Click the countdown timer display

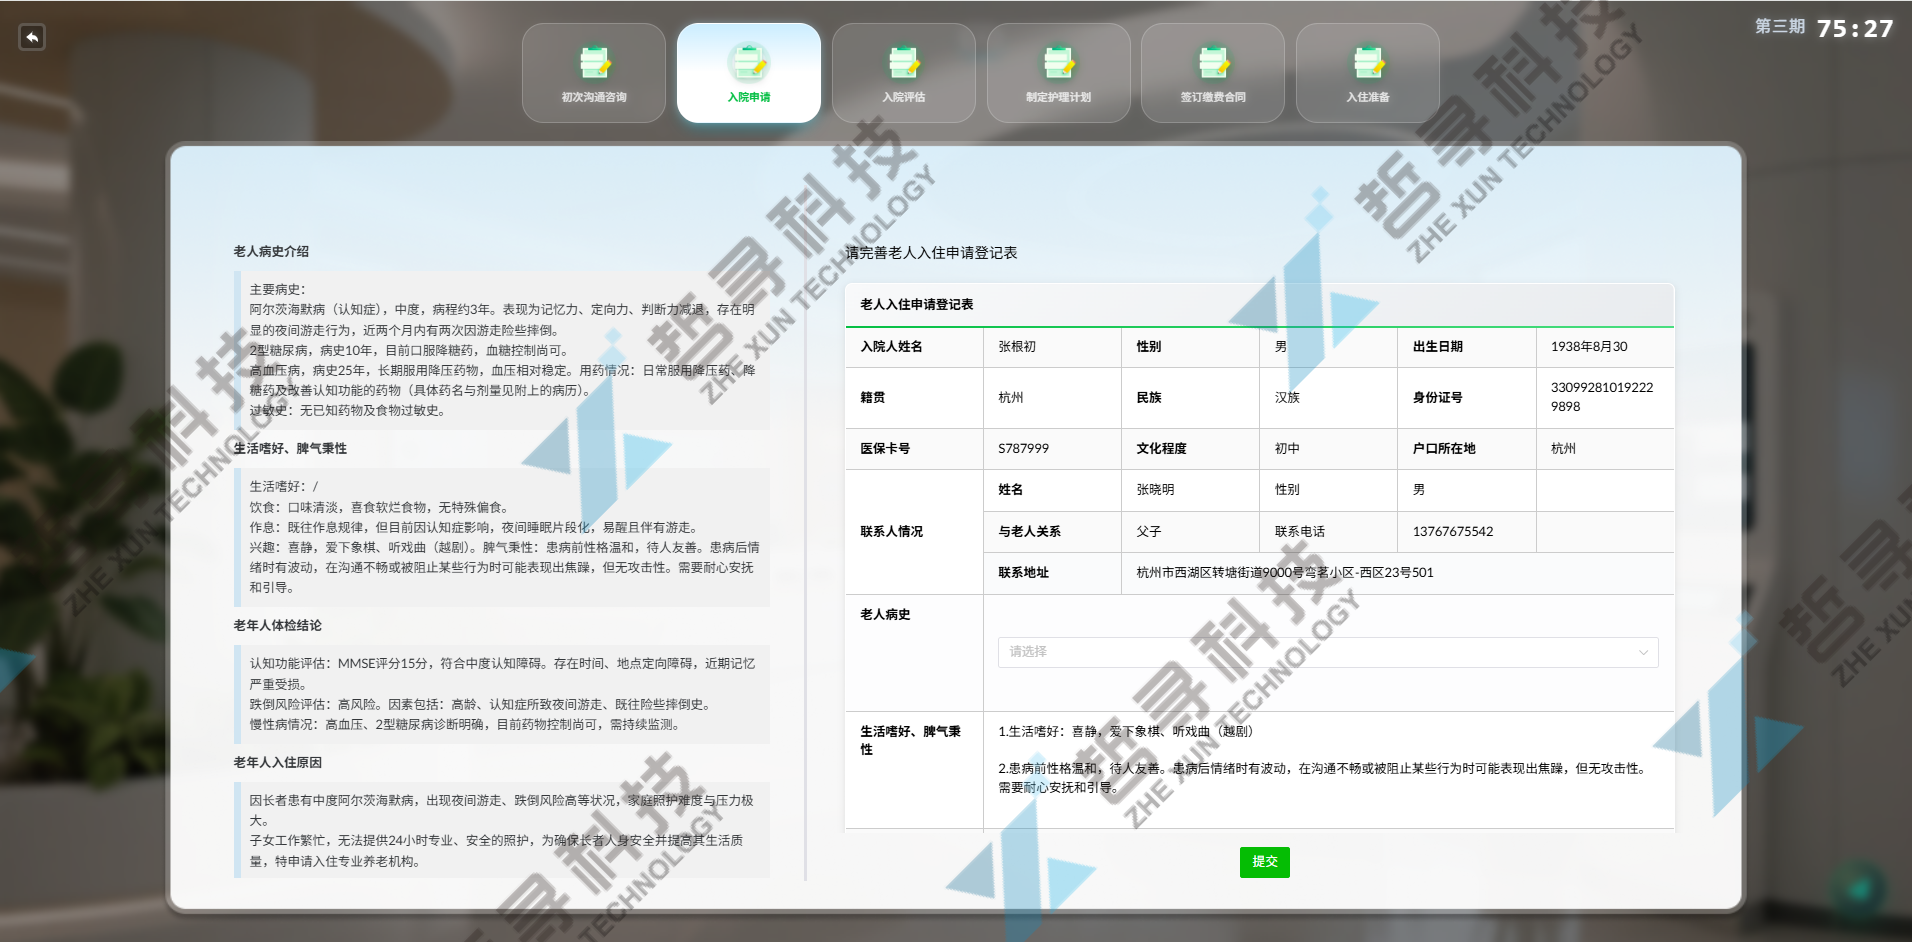point(1854,29)
